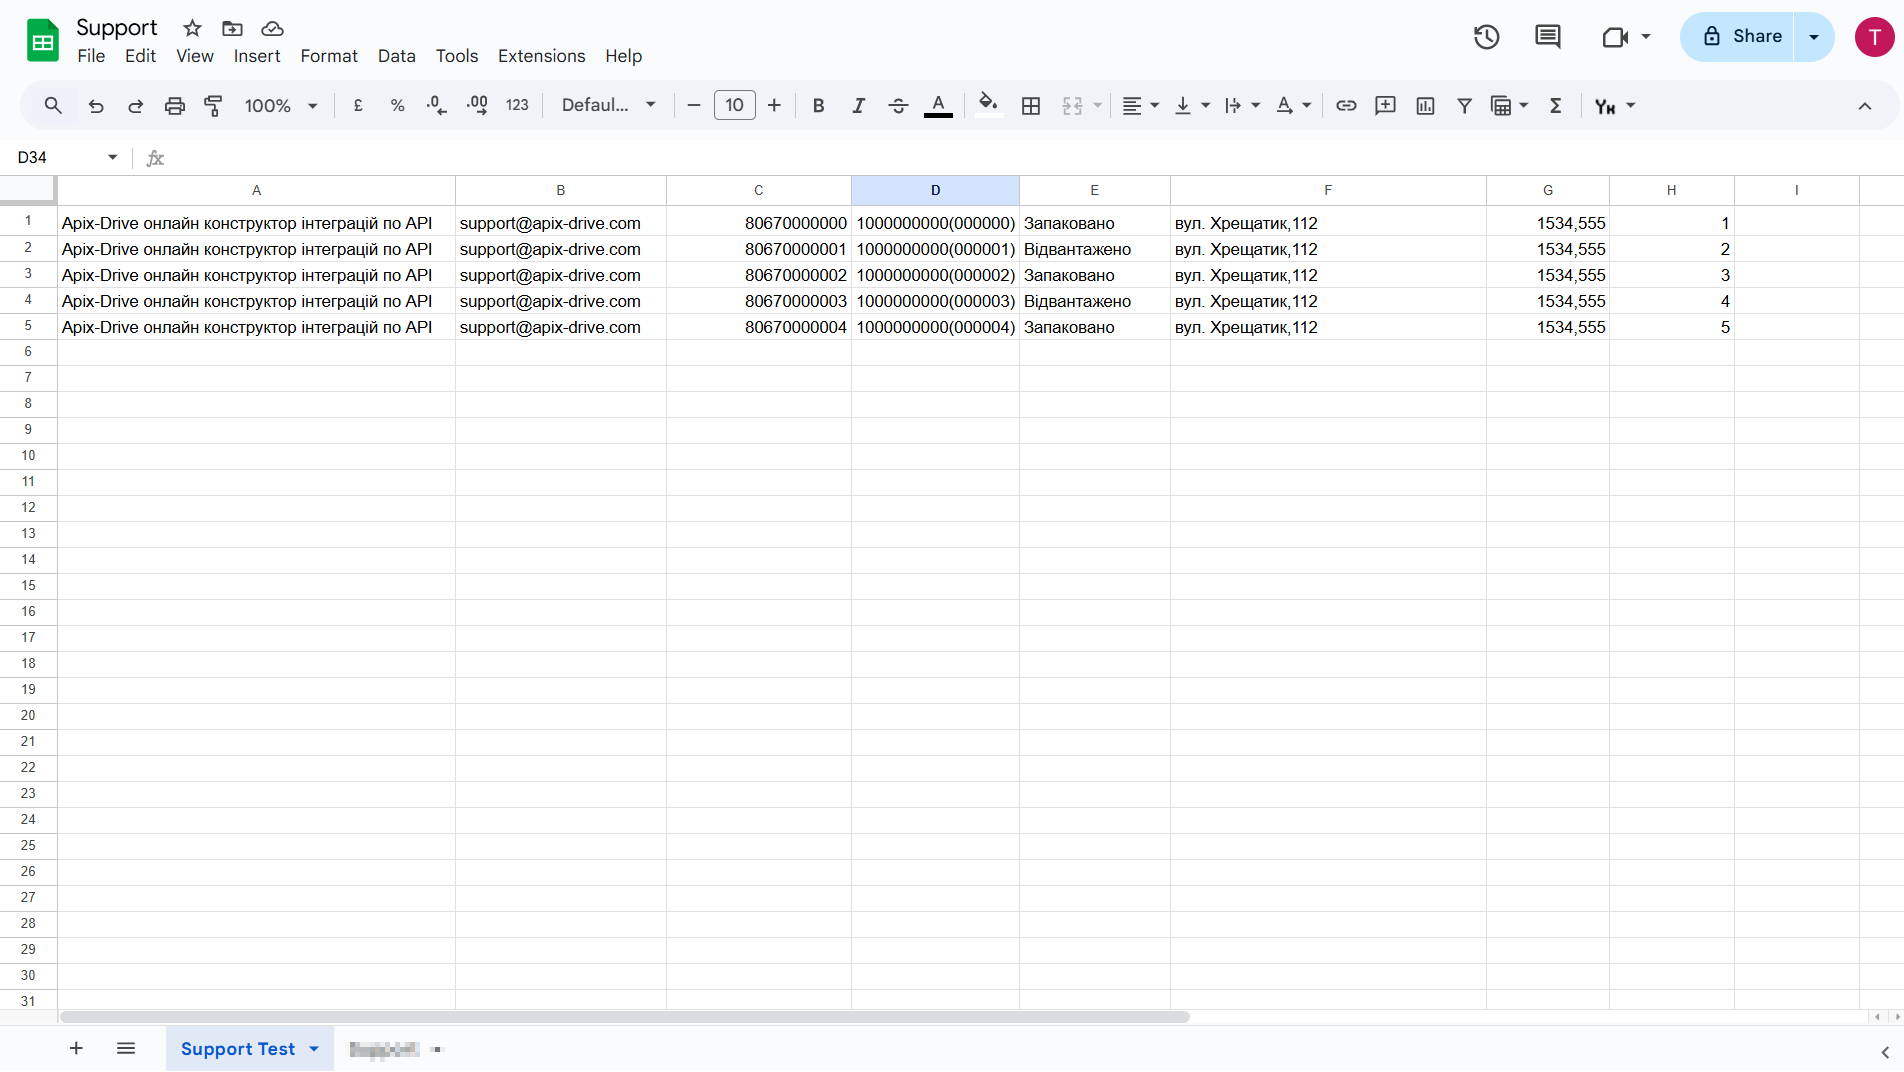The height and width of the screenshot is (1072, 1904).
Task: Click the Merge cells icon
Action: pos(1072,105)
